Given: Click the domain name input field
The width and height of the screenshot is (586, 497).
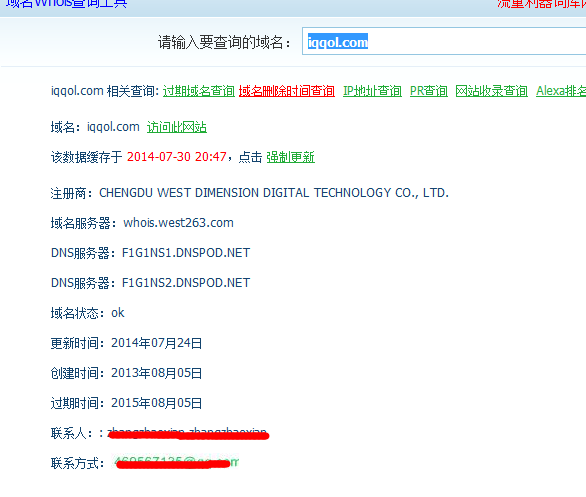Looking at the screenshot, I should tap(444, 41).
